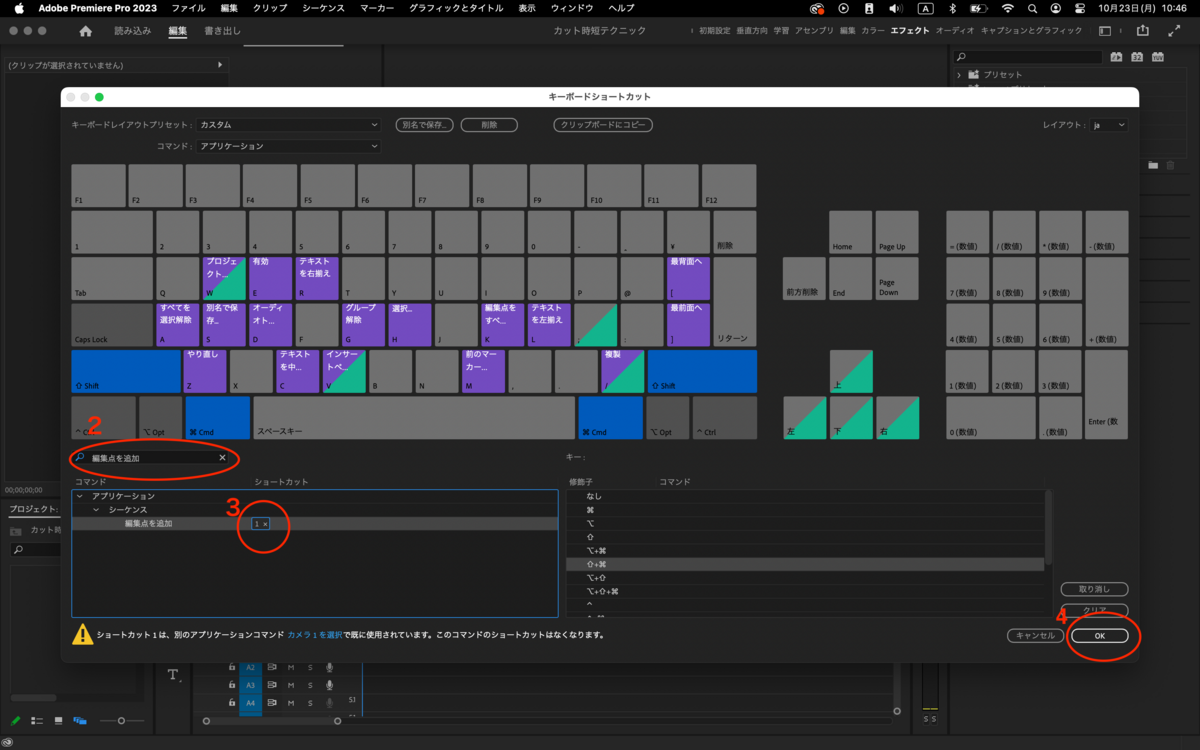Remove the '1' shortcut with its × button
The width and height of the screenshot is (1200, 750).
(265, 524)
